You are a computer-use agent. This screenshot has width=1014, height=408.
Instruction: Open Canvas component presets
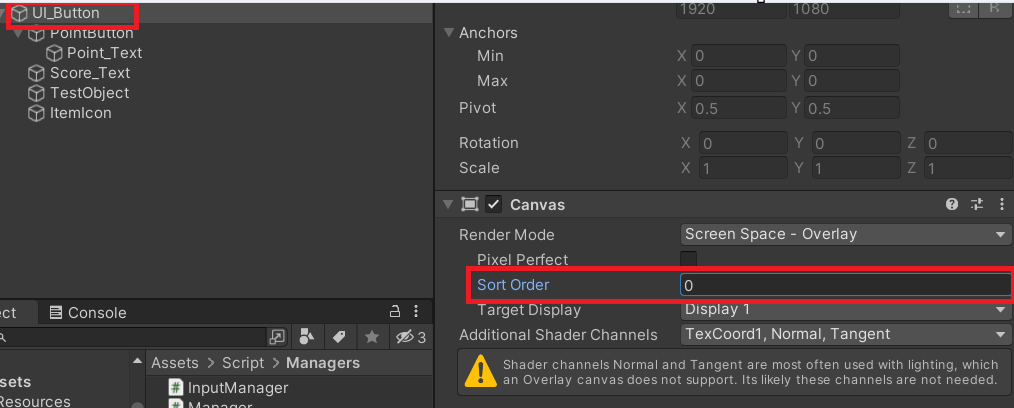point(976,205)
